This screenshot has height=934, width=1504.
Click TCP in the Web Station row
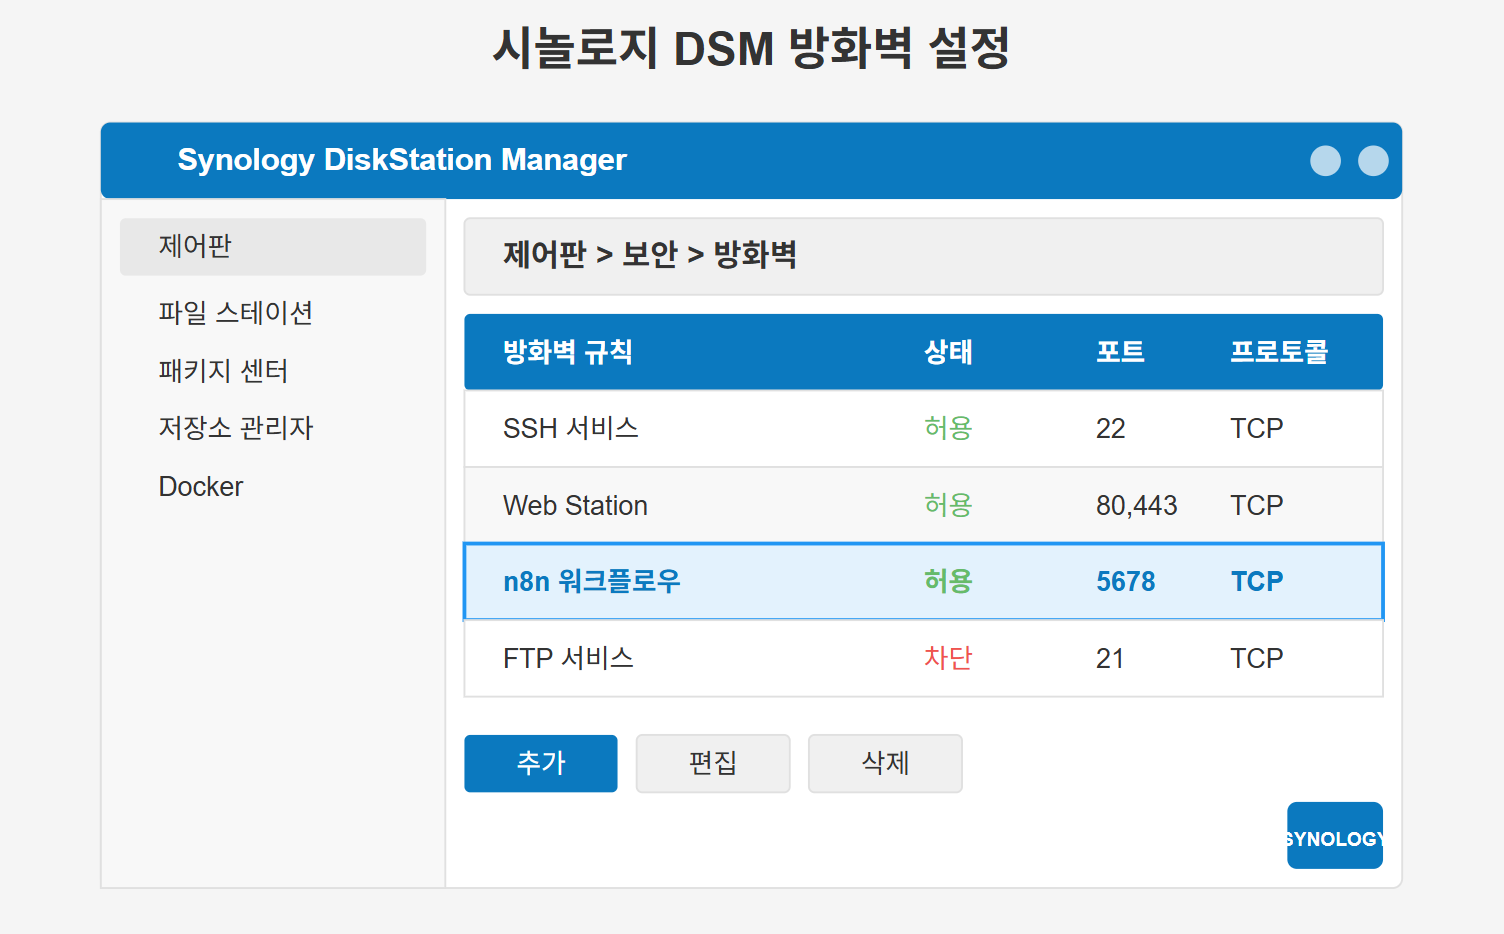point(1257,506)
